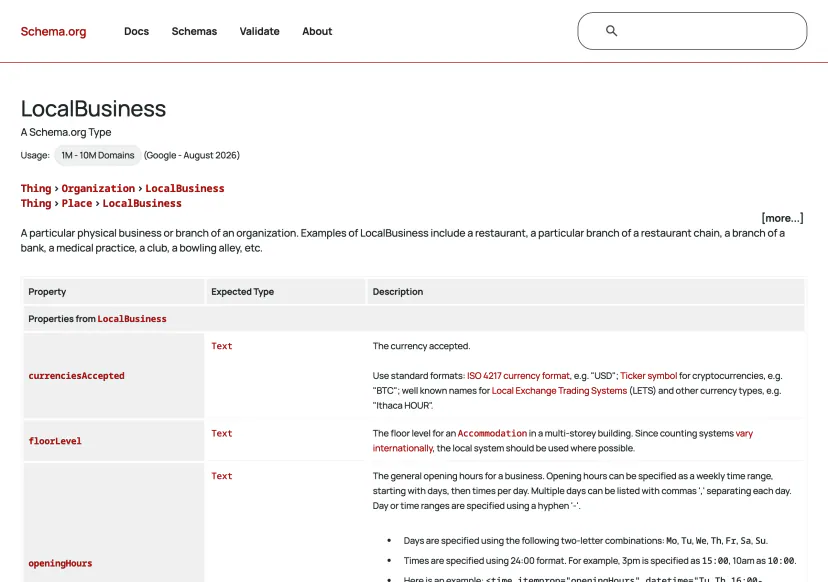The image size is (828, 582).
Task: Select the '(Google - August 2026)' text
Action: [x=192, y=155]
